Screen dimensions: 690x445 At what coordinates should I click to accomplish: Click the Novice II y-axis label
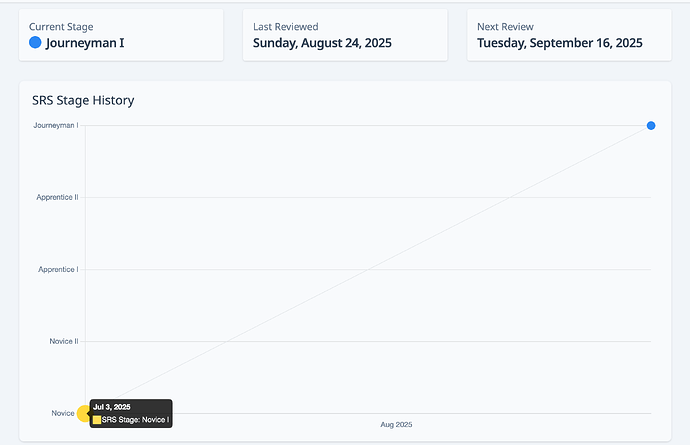tap(63, 341)
